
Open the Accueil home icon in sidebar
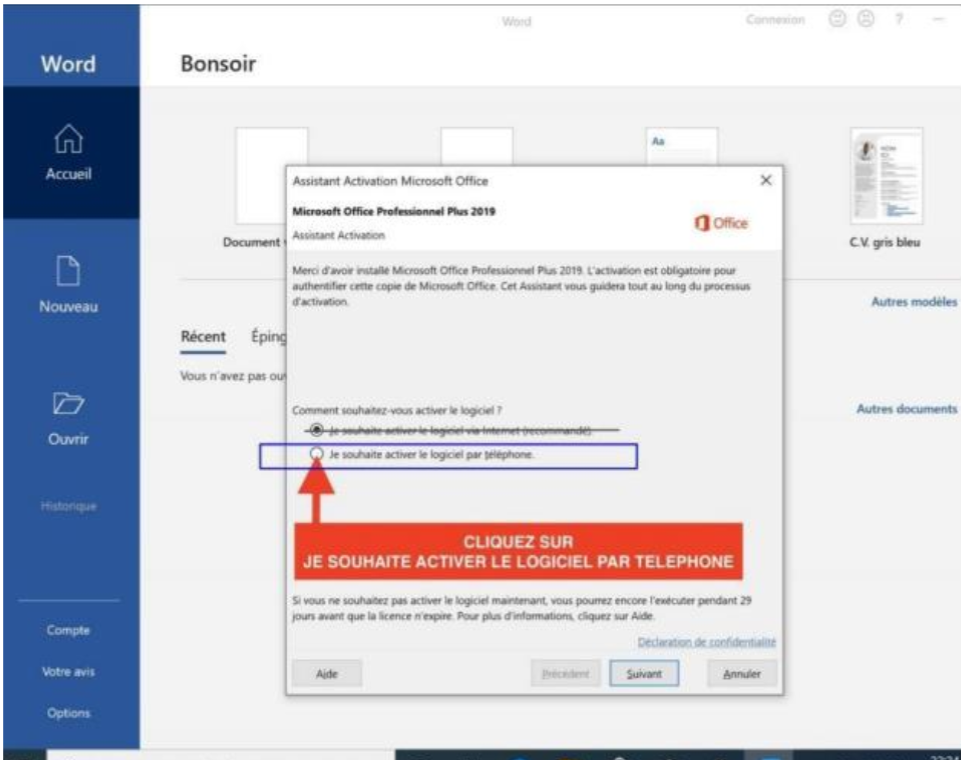[x=68, y=139]
